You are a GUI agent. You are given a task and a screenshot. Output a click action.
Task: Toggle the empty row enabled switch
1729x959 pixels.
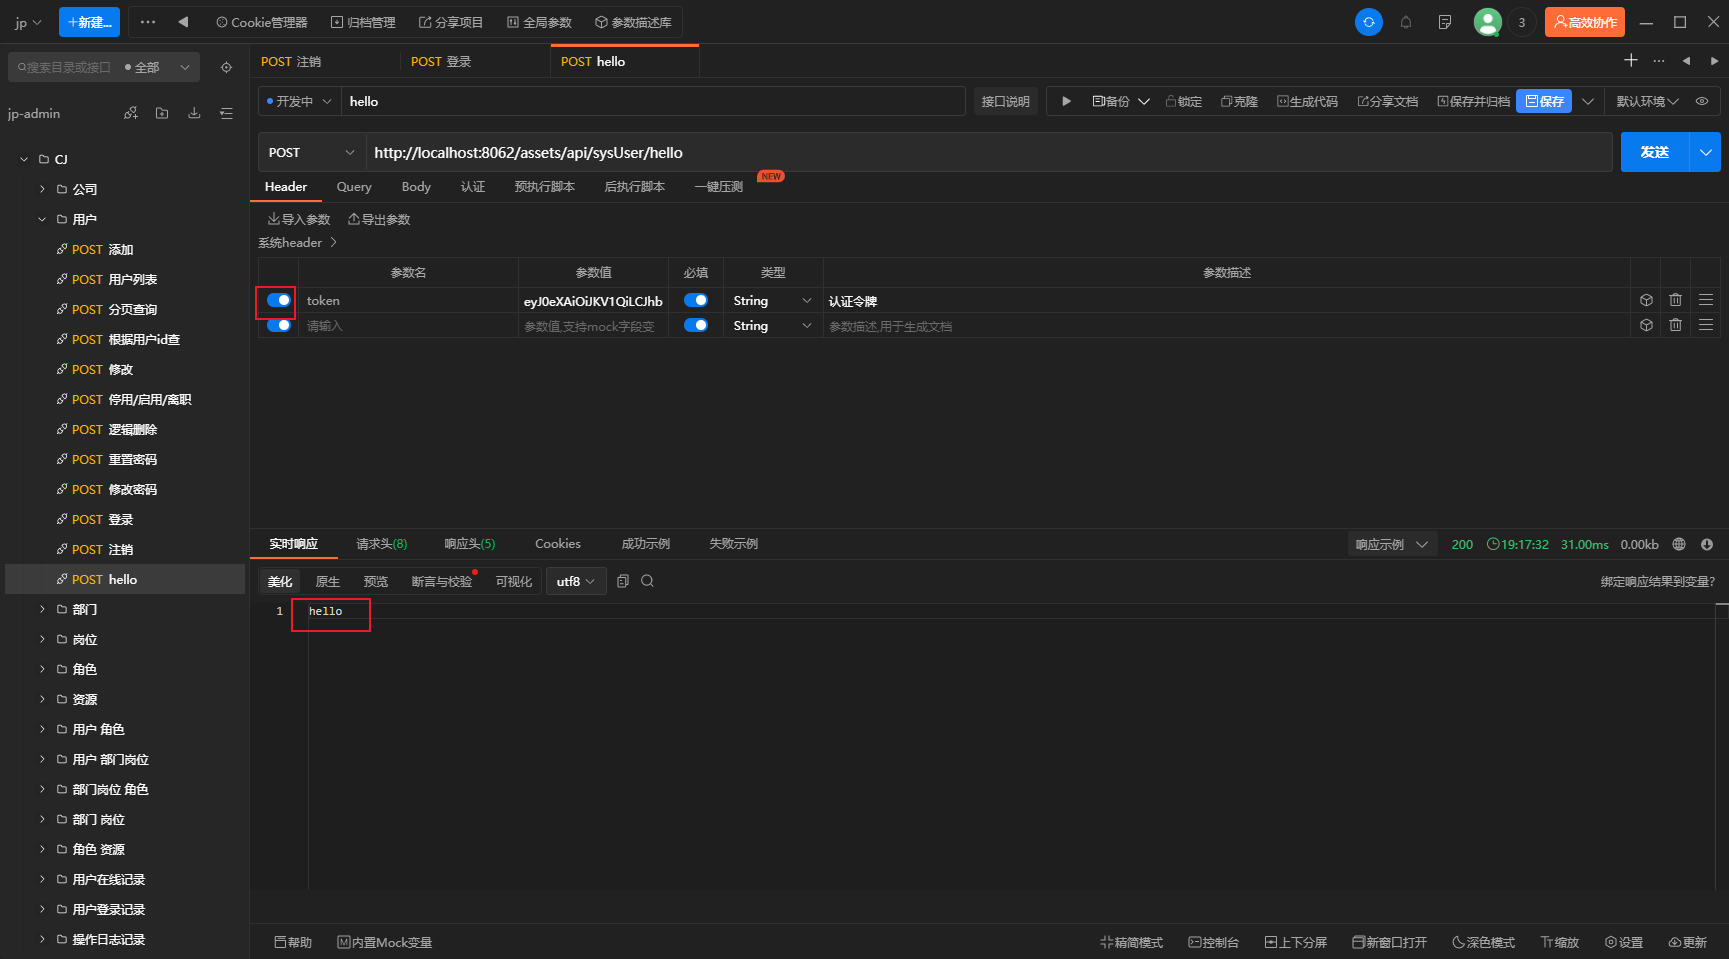[x=279, y=325]
